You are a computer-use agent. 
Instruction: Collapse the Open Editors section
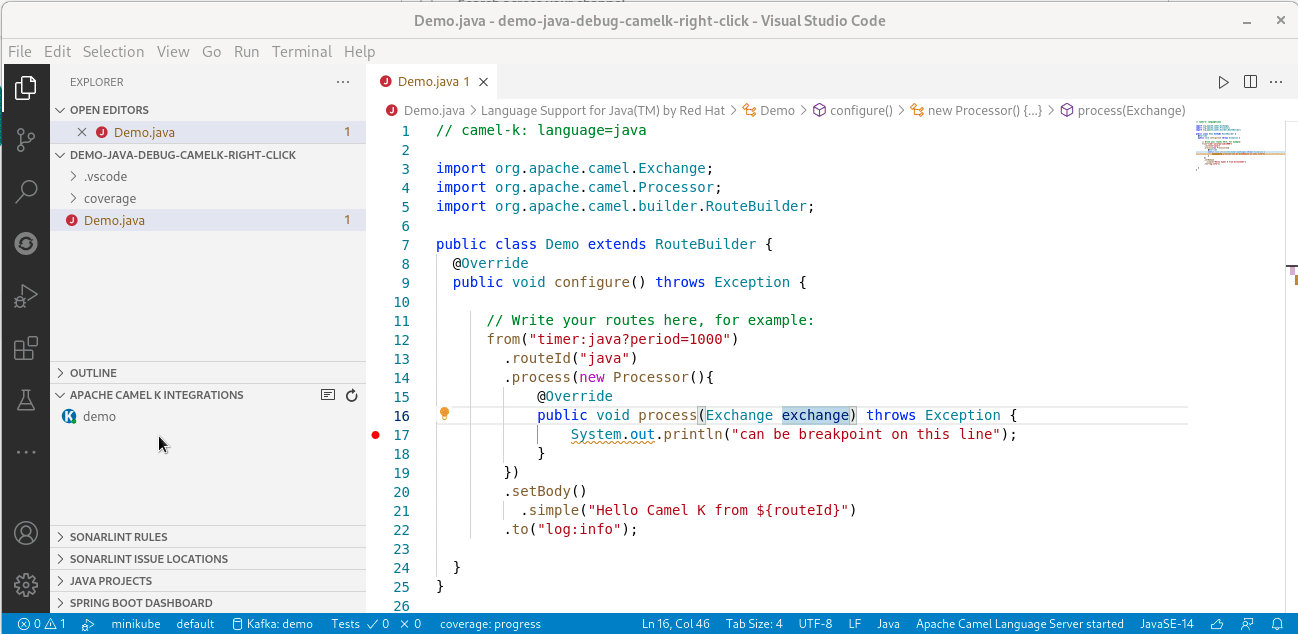pyautogui.click(x=111, y=109)
